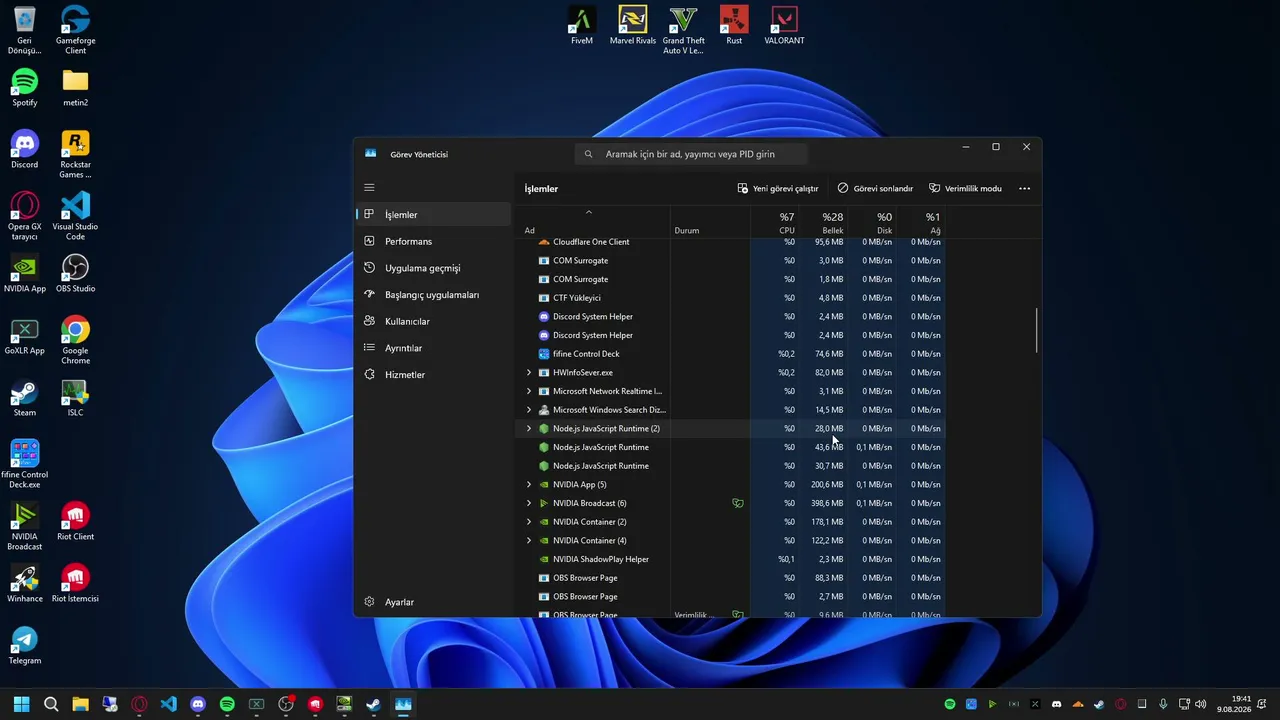The width and height of the screenshot is (1280, 720).
Task: Select the OBS Studio desktop shortcut
Action: coord(75,274)
